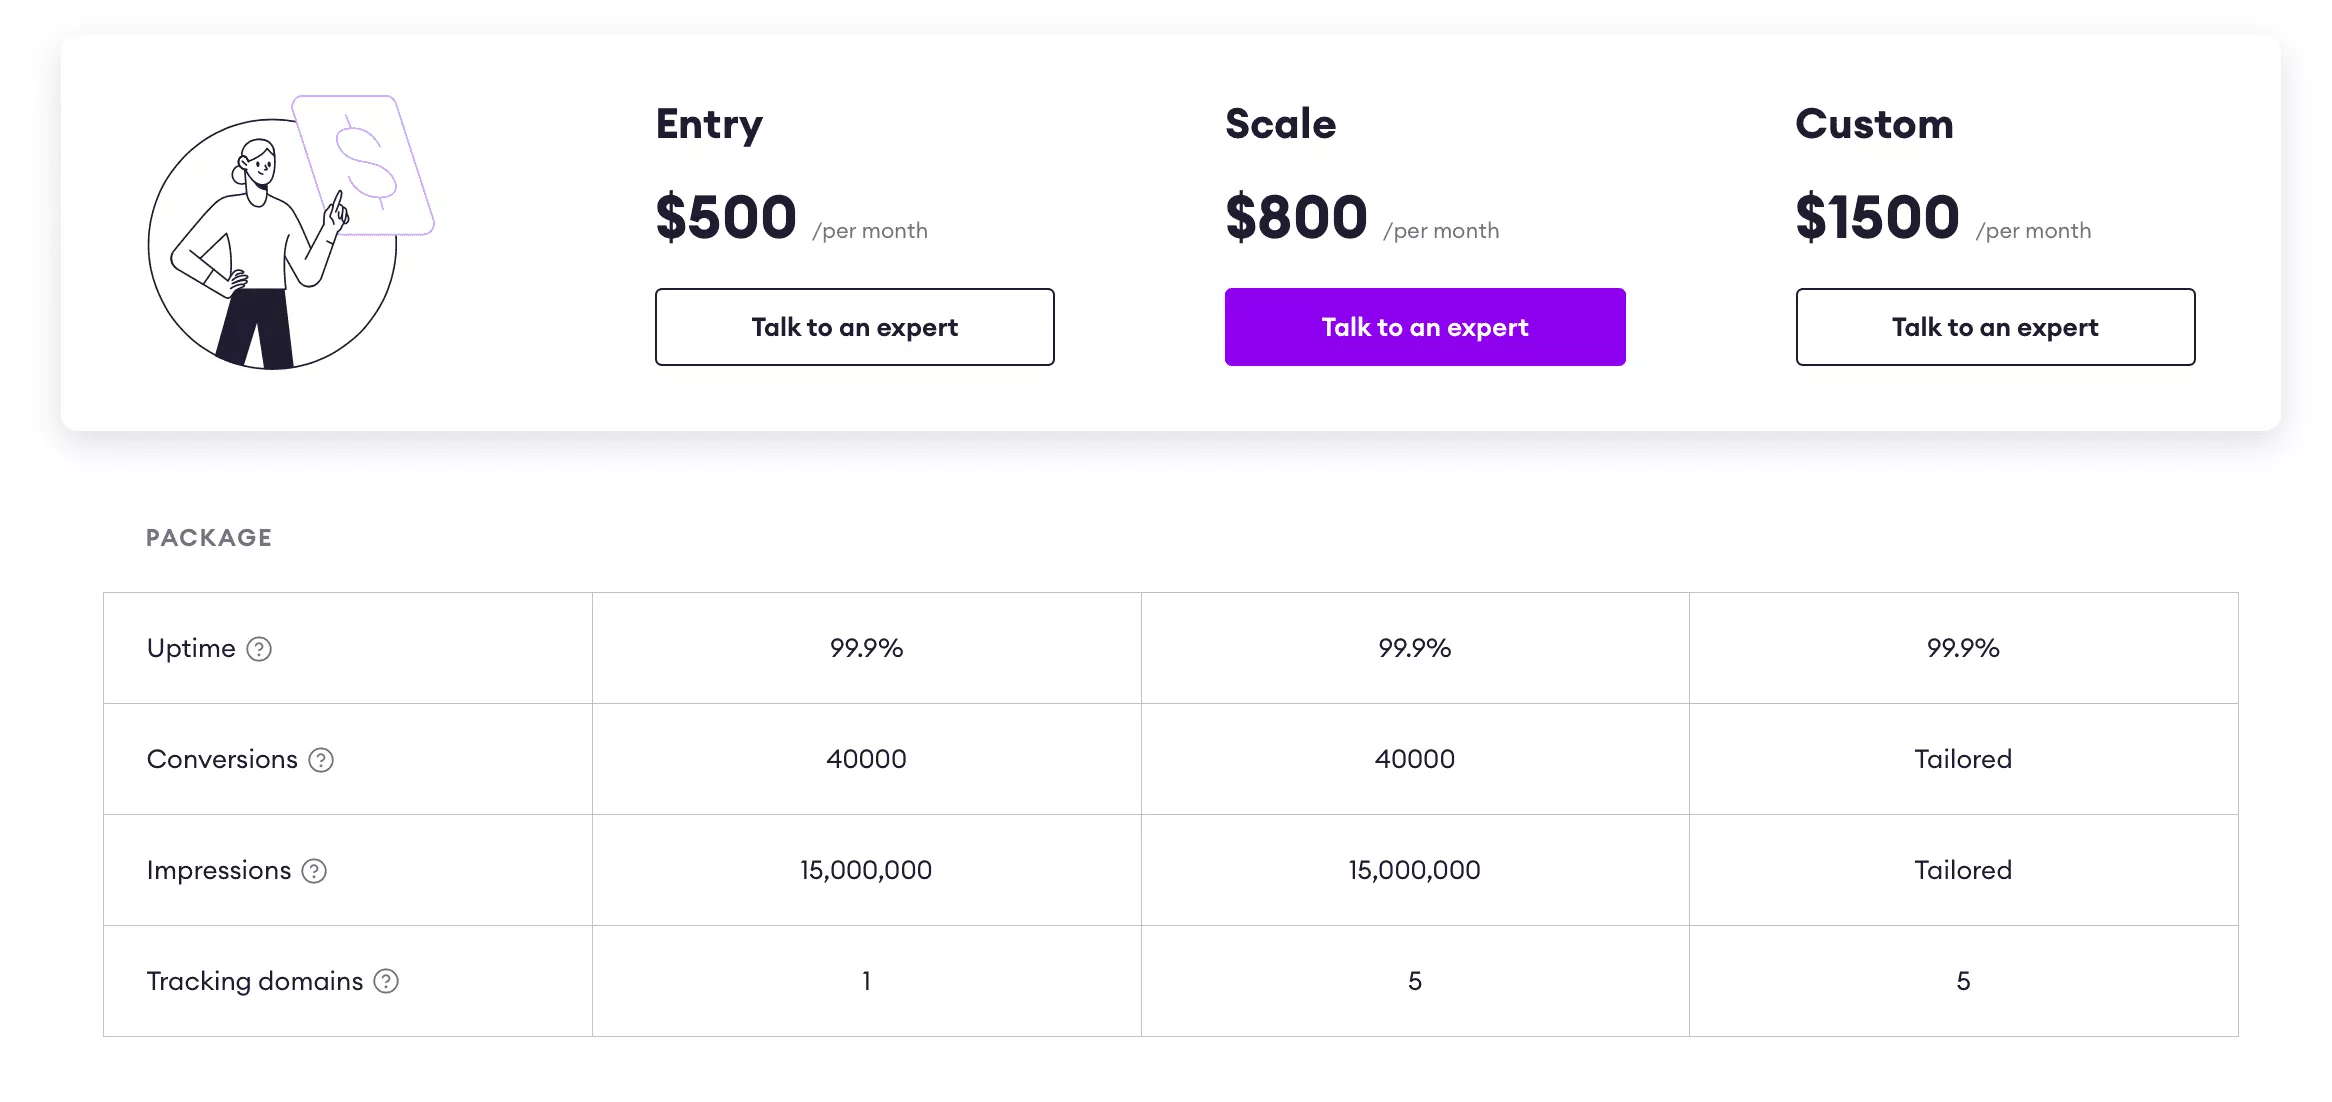Click Tailored in the Impressions row
This screenshot has height=1102, width=2332.
tap(1963, 870)
